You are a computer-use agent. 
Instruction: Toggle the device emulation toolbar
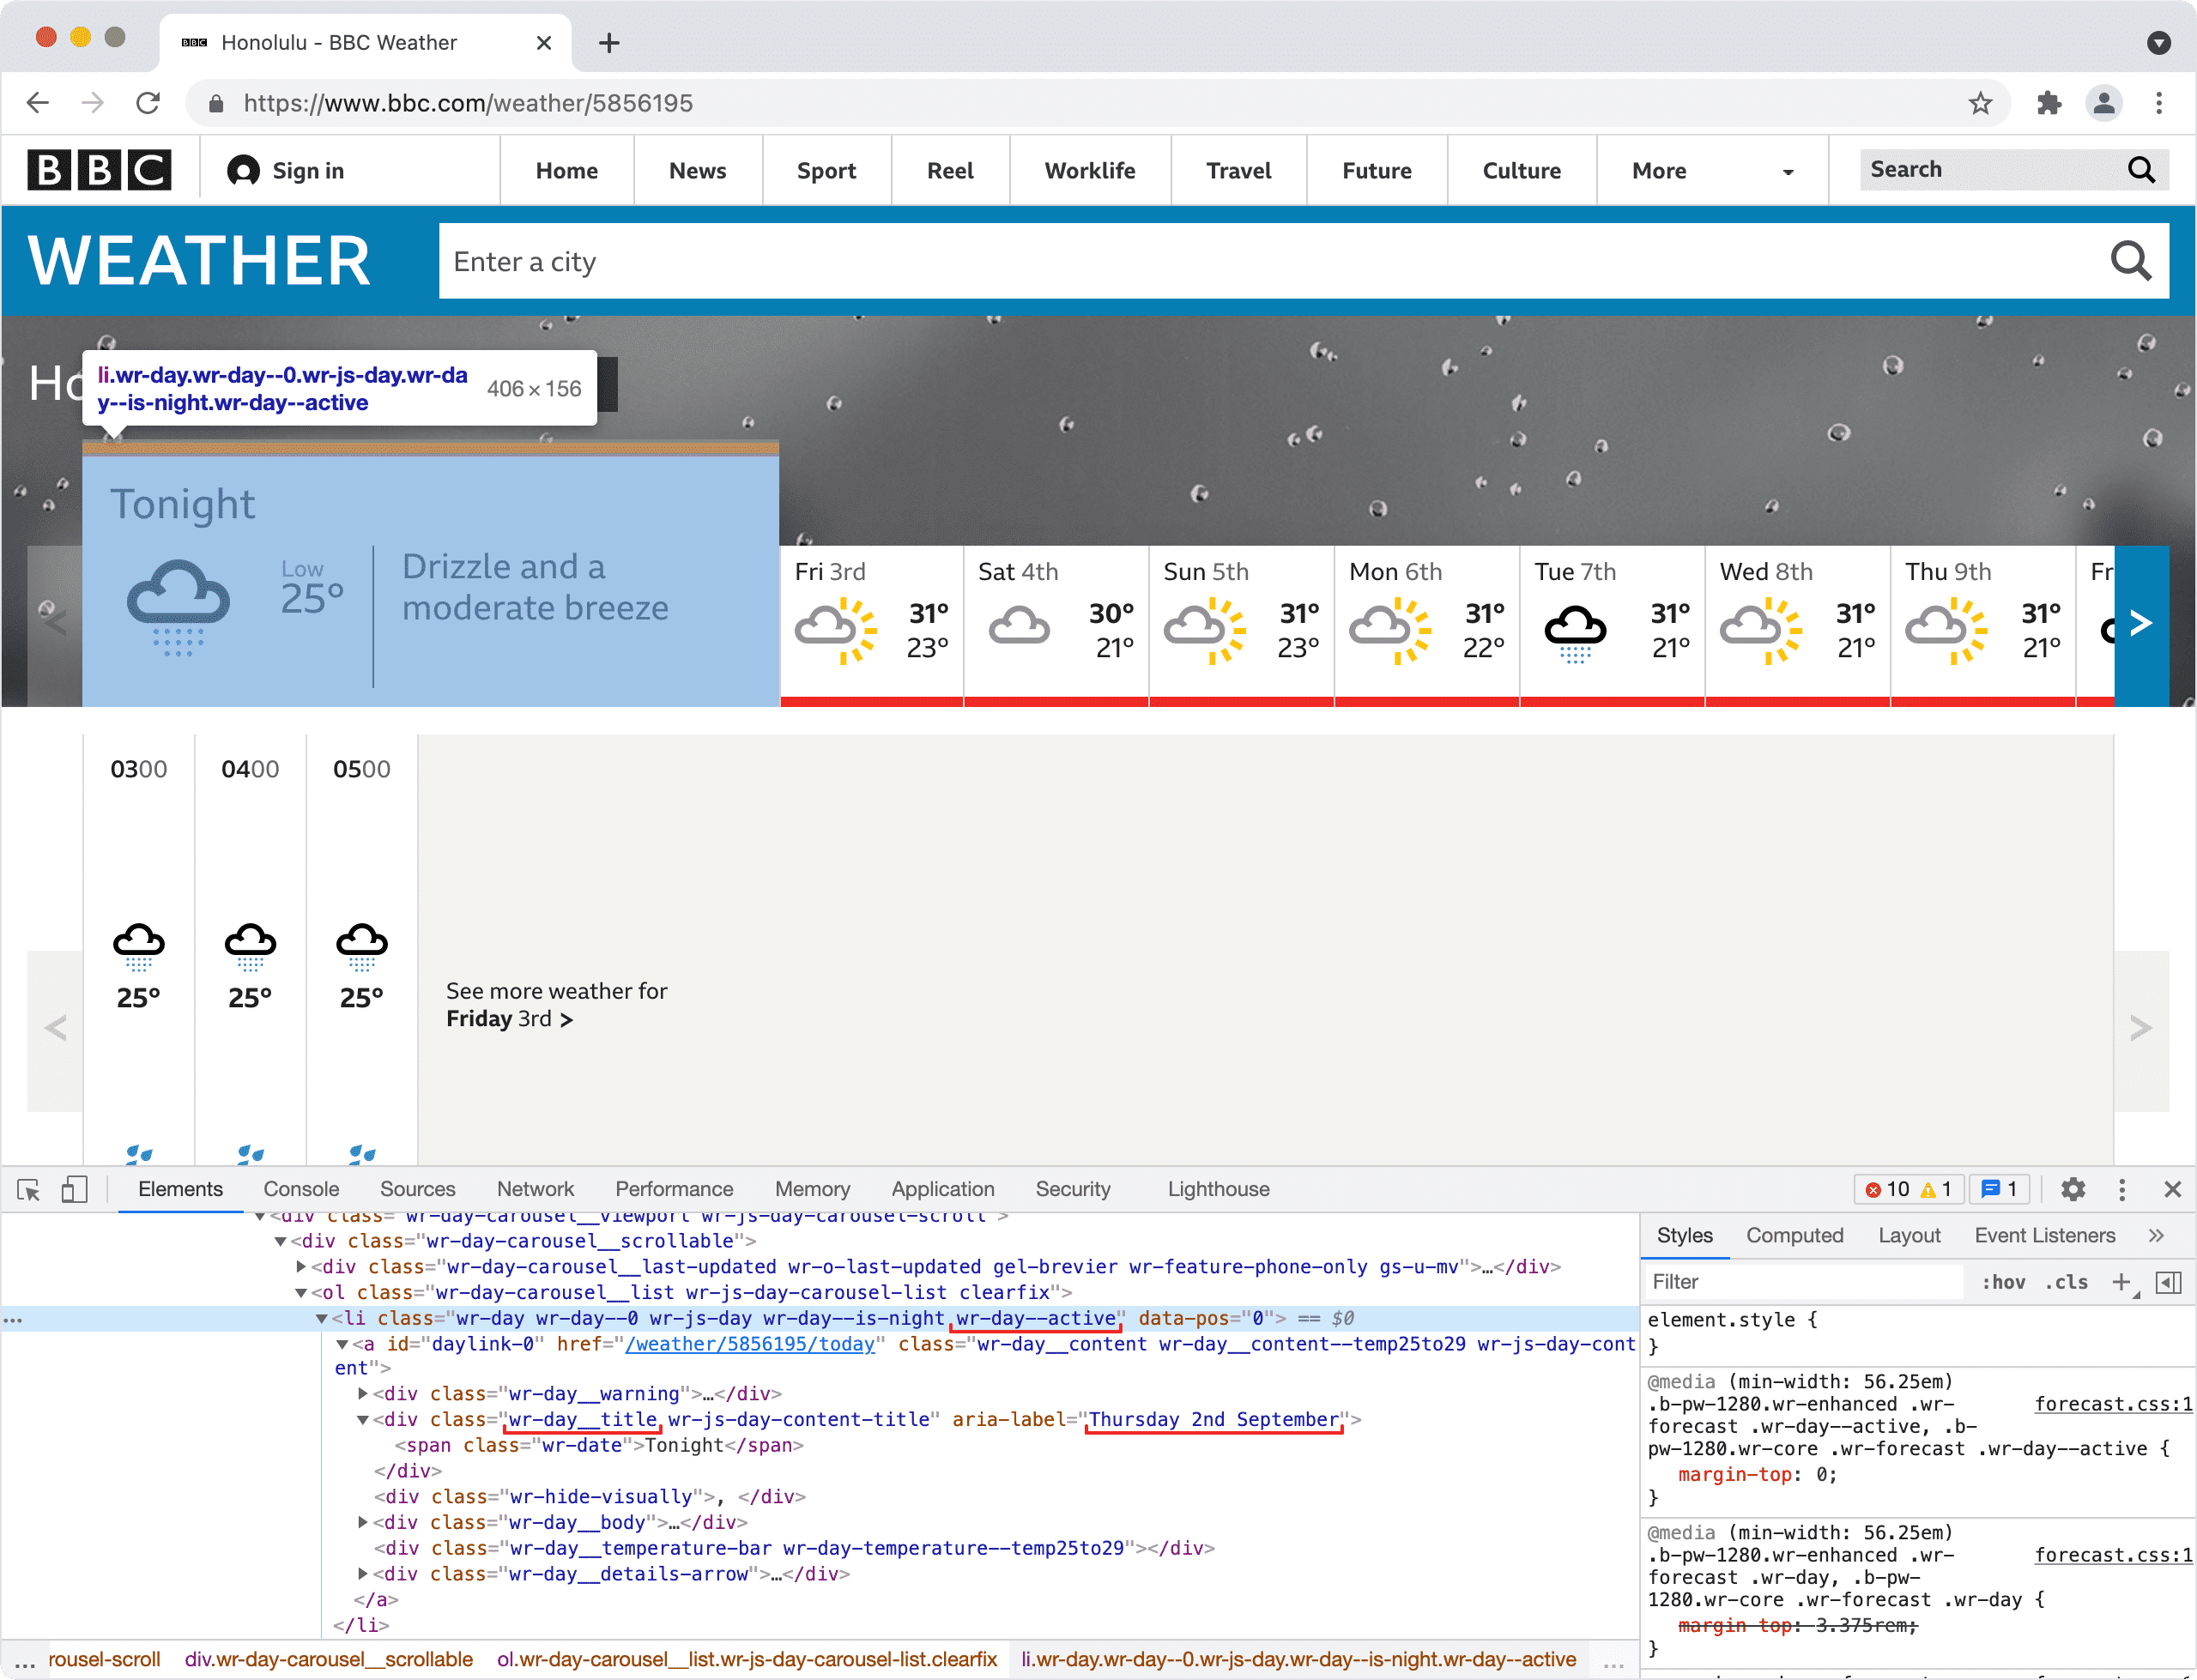coord(75,1190)
